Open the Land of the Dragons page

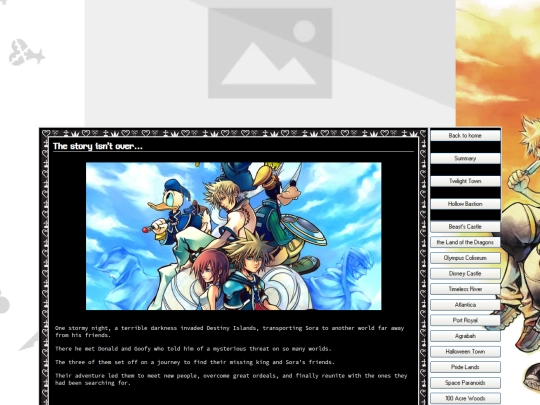point(465,242)
